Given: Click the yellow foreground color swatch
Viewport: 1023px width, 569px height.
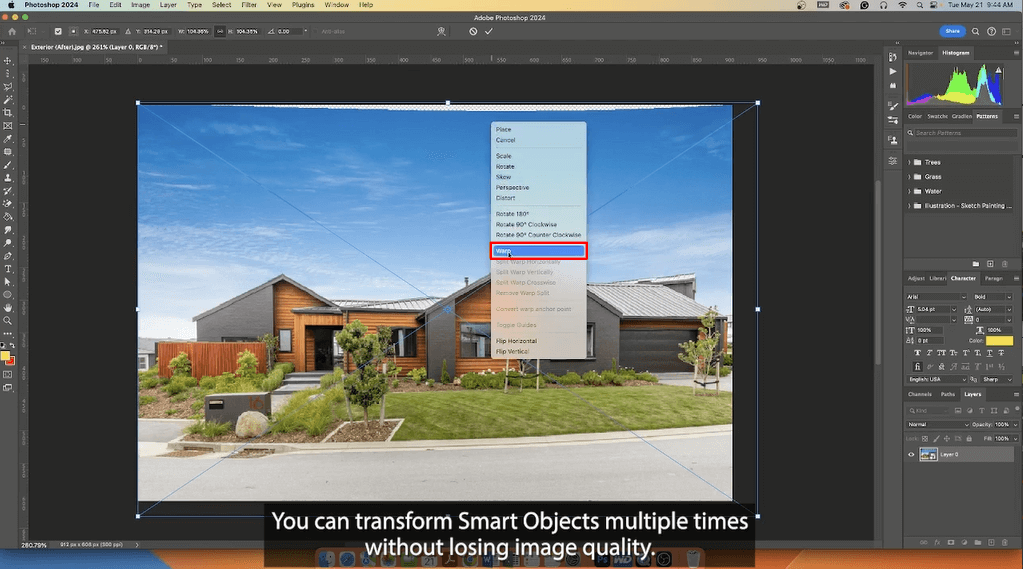Looking at the screenshot, I should [x=5, y=356].
